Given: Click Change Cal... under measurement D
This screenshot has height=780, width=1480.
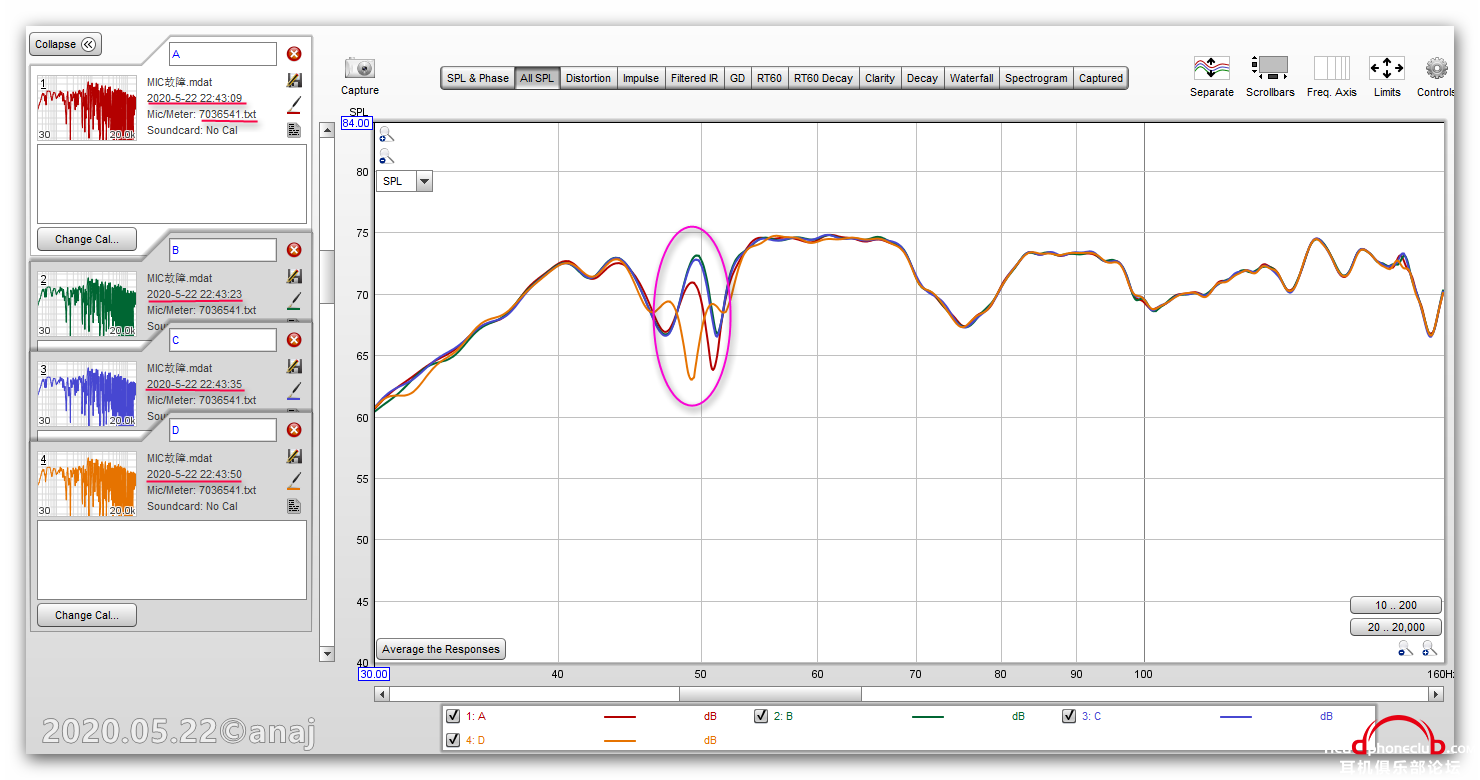Looking at the screenshot, I should click(x=87, y=615).
